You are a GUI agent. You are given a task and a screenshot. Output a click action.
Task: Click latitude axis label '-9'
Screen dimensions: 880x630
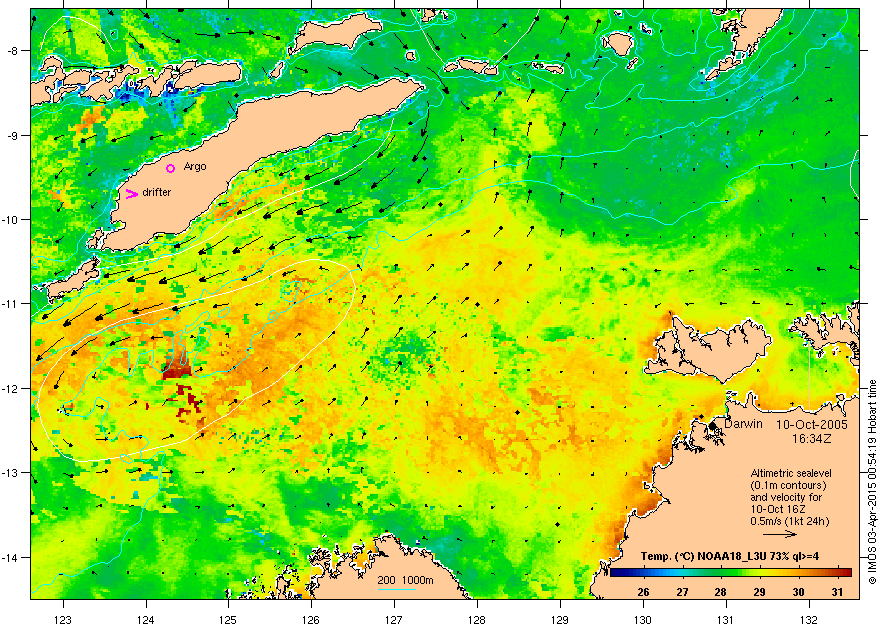pyautogui.click(x=13, y=135)
